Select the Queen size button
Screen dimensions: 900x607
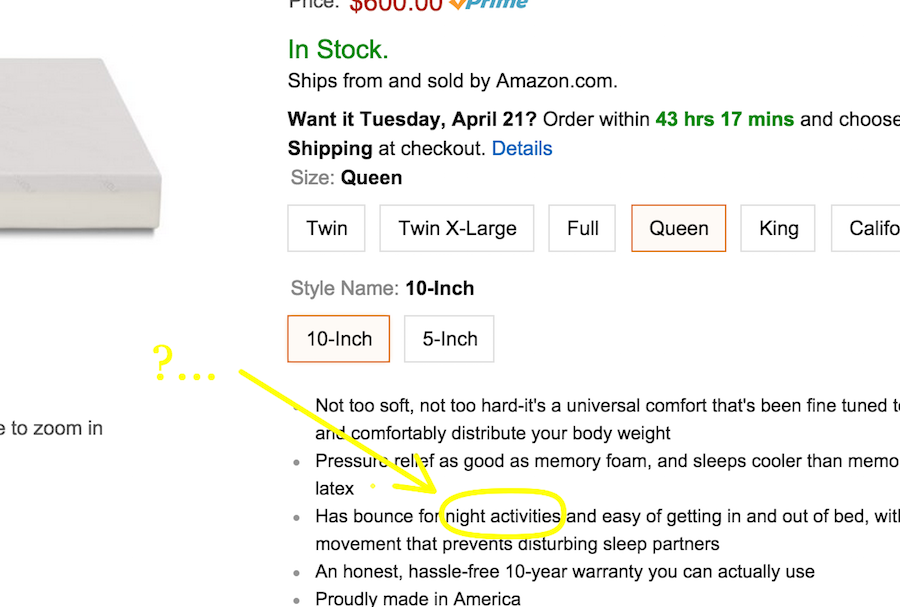[x=679, y=228]
